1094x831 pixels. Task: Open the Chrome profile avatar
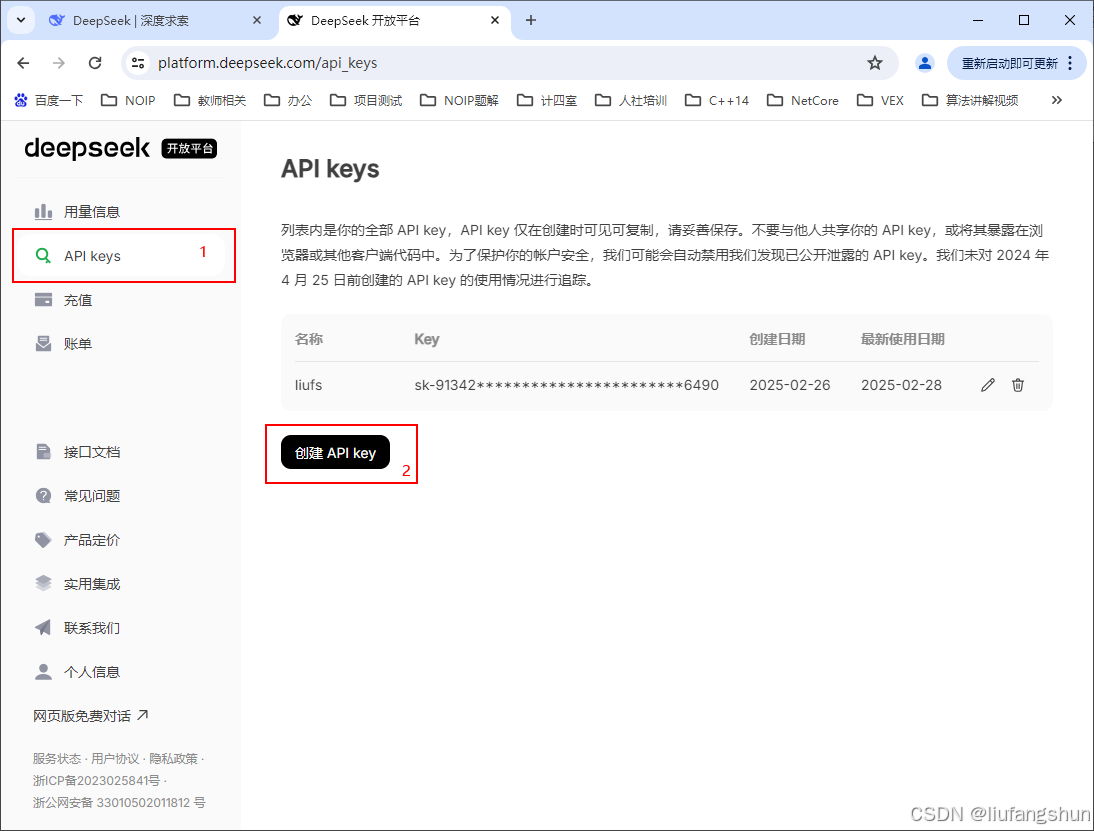click(x=924, y=63)
